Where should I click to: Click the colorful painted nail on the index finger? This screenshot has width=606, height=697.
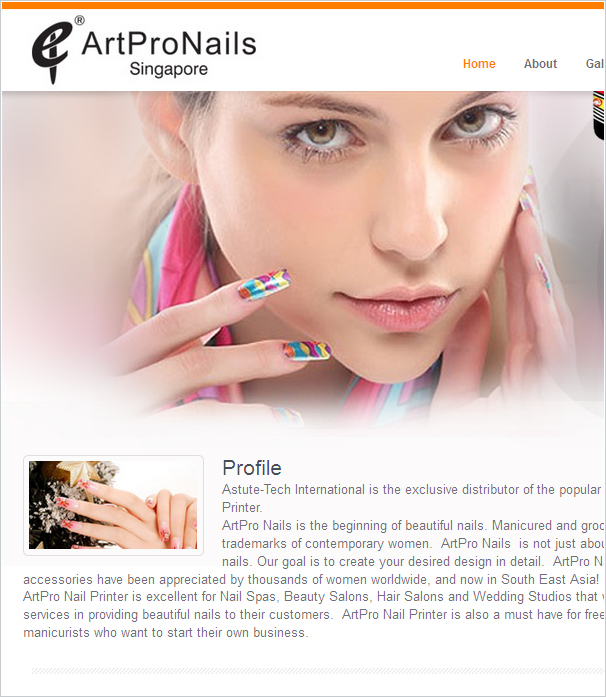pyautogui.click(x=264, y=284)
